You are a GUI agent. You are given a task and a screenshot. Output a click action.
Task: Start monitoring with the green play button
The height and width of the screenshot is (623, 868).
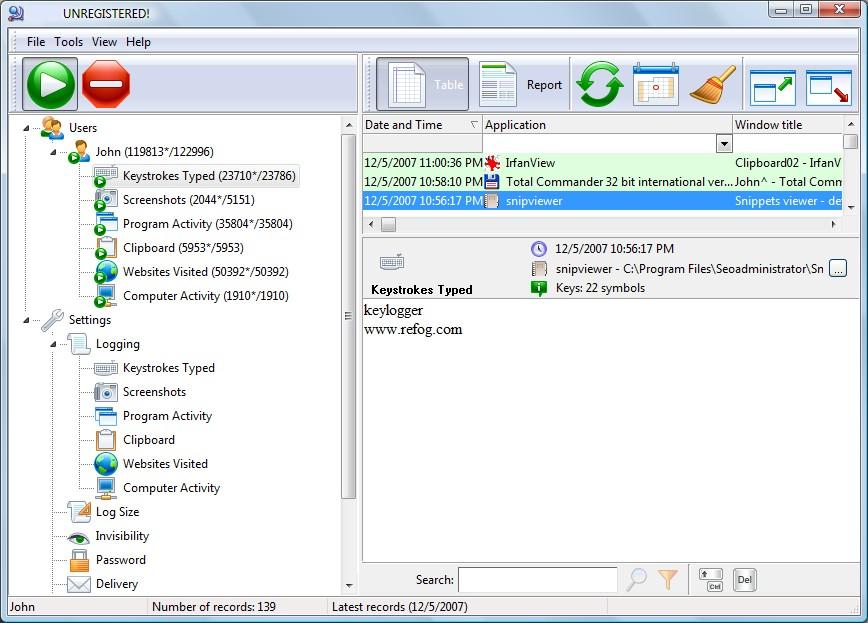click(50, 84)
